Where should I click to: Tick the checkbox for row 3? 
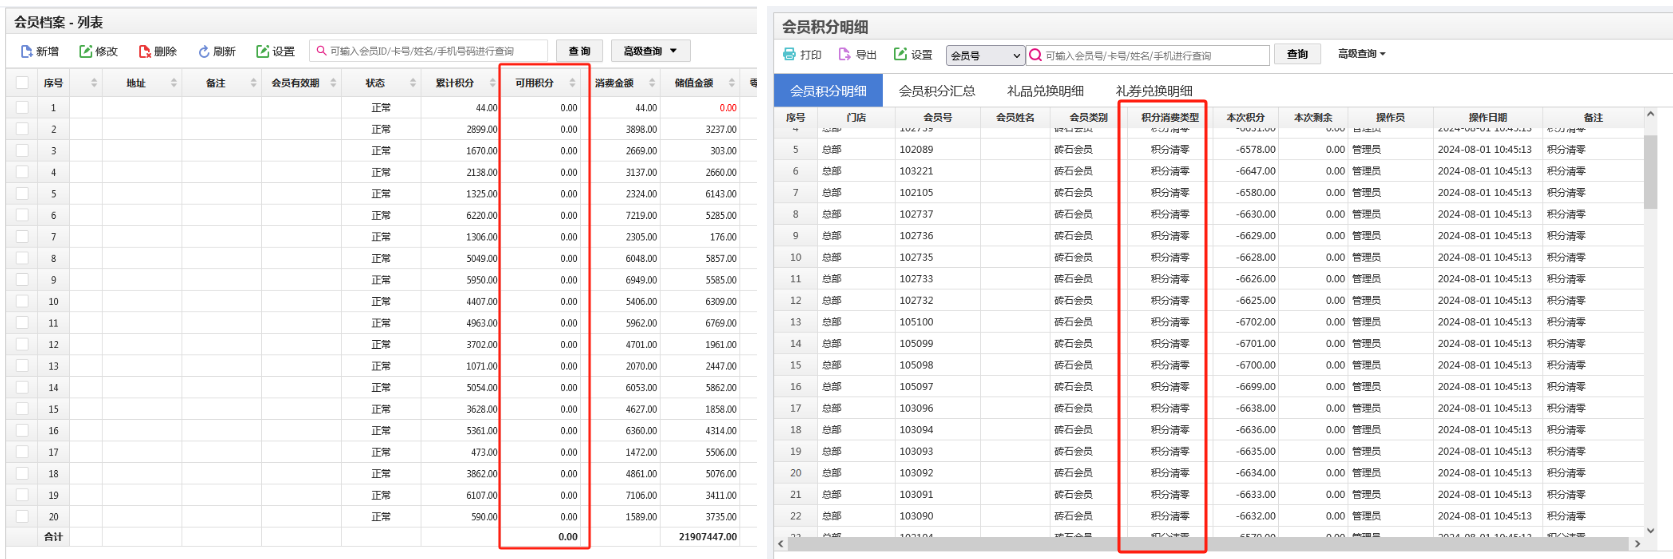click(x=22, y=150)
